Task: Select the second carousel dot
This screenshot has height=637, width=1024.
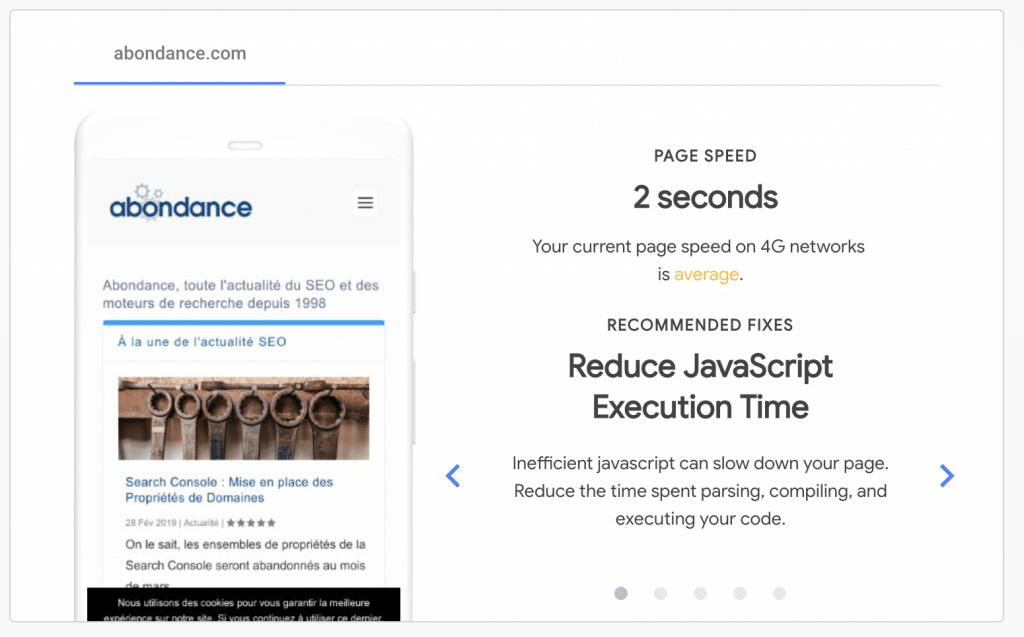Action: pyautogui.click(x=660, y=593)
